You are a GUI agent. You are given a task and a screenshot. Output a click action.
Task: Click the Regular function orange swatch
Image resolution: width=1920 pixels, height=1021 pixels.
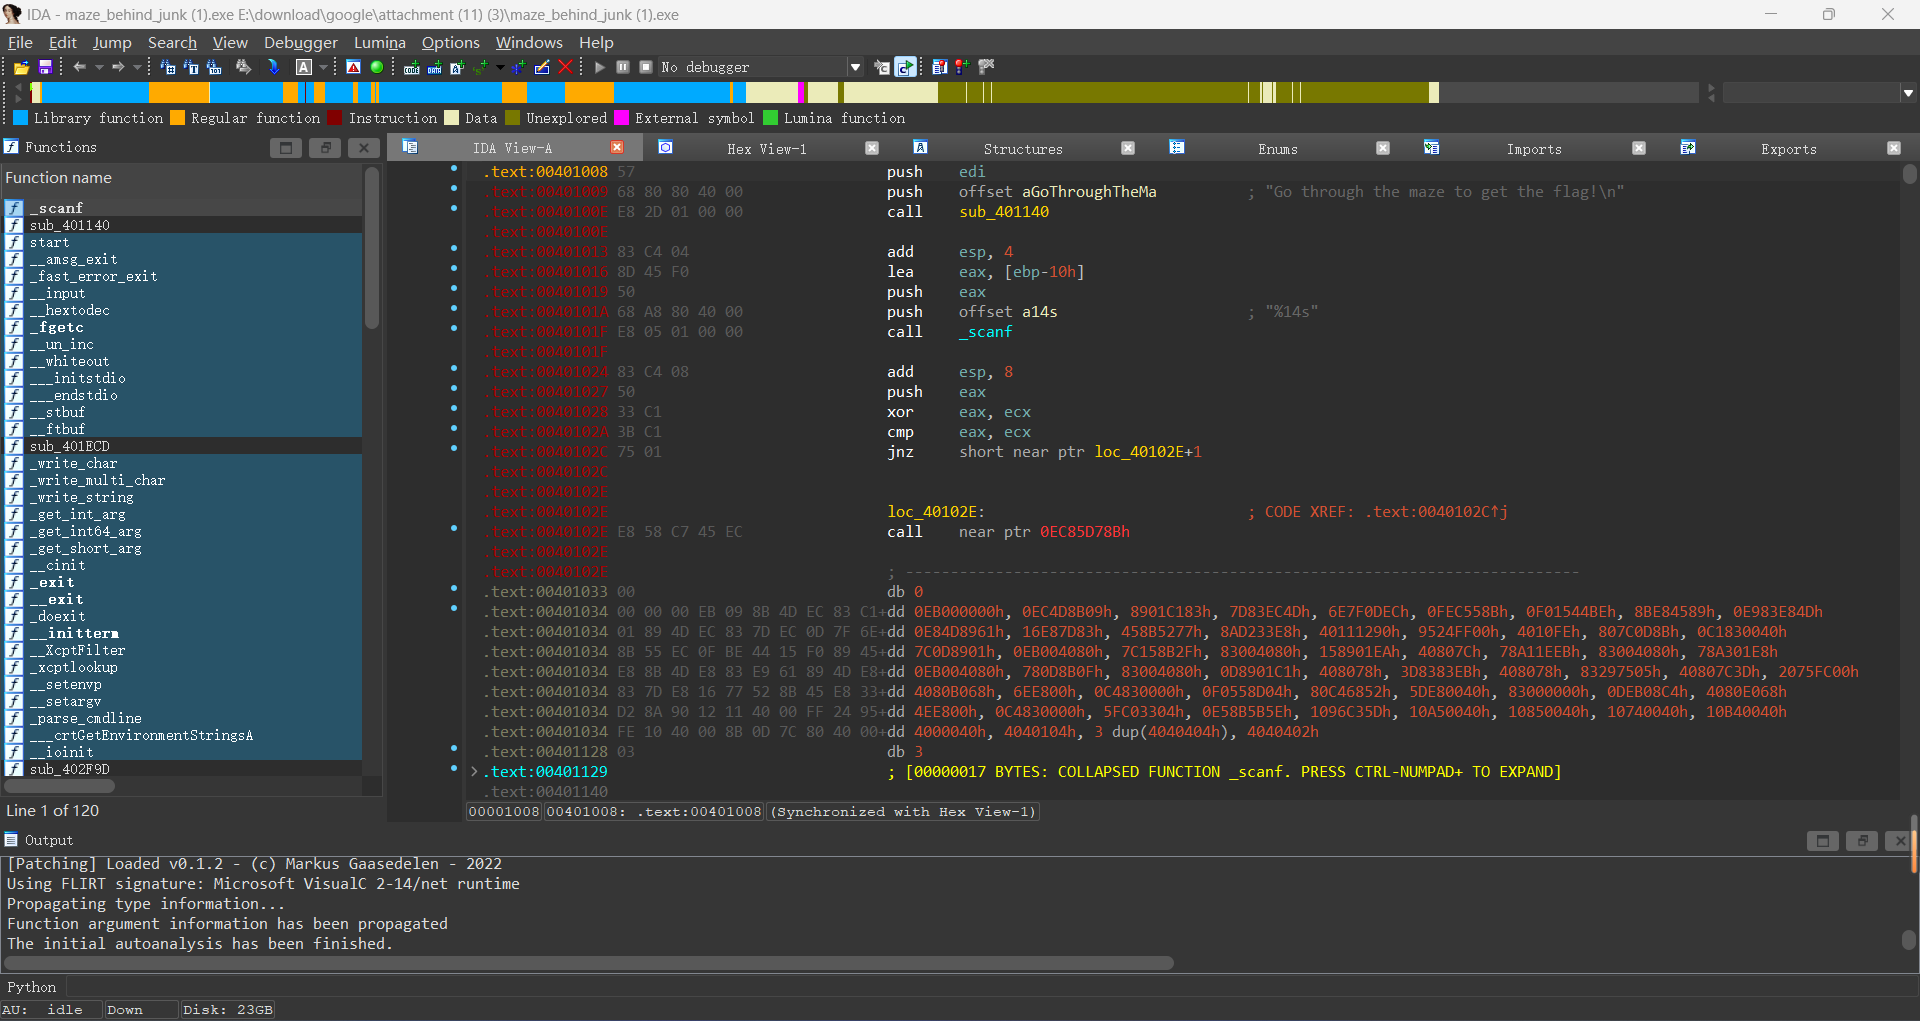click(178, 118)
